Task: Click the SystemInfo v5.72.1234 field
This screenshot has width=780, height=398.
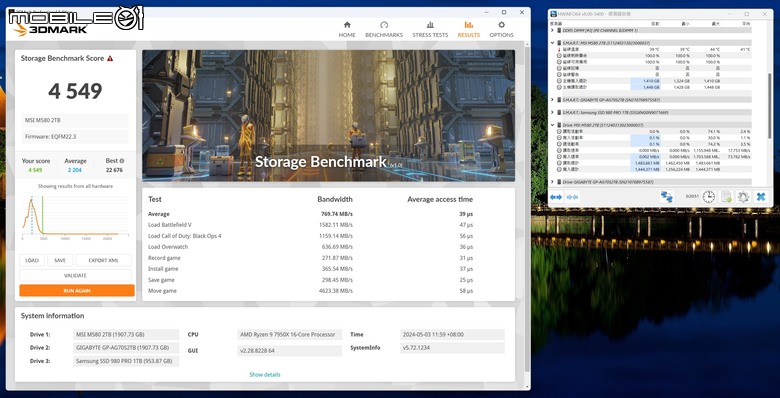Action: coord(452,348)
